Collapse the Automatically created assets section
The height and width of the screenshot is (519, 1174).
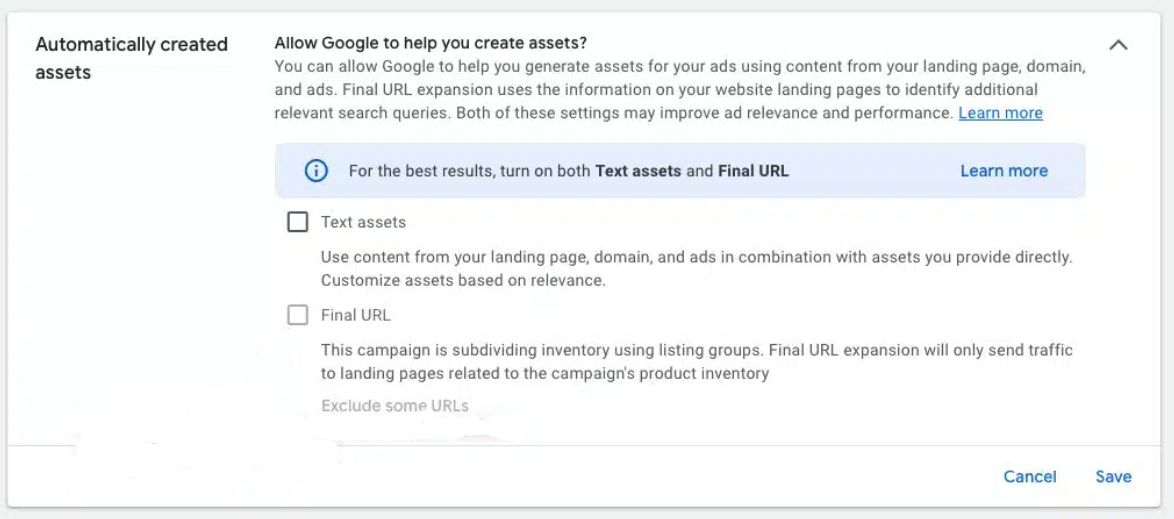point(1119,45)
